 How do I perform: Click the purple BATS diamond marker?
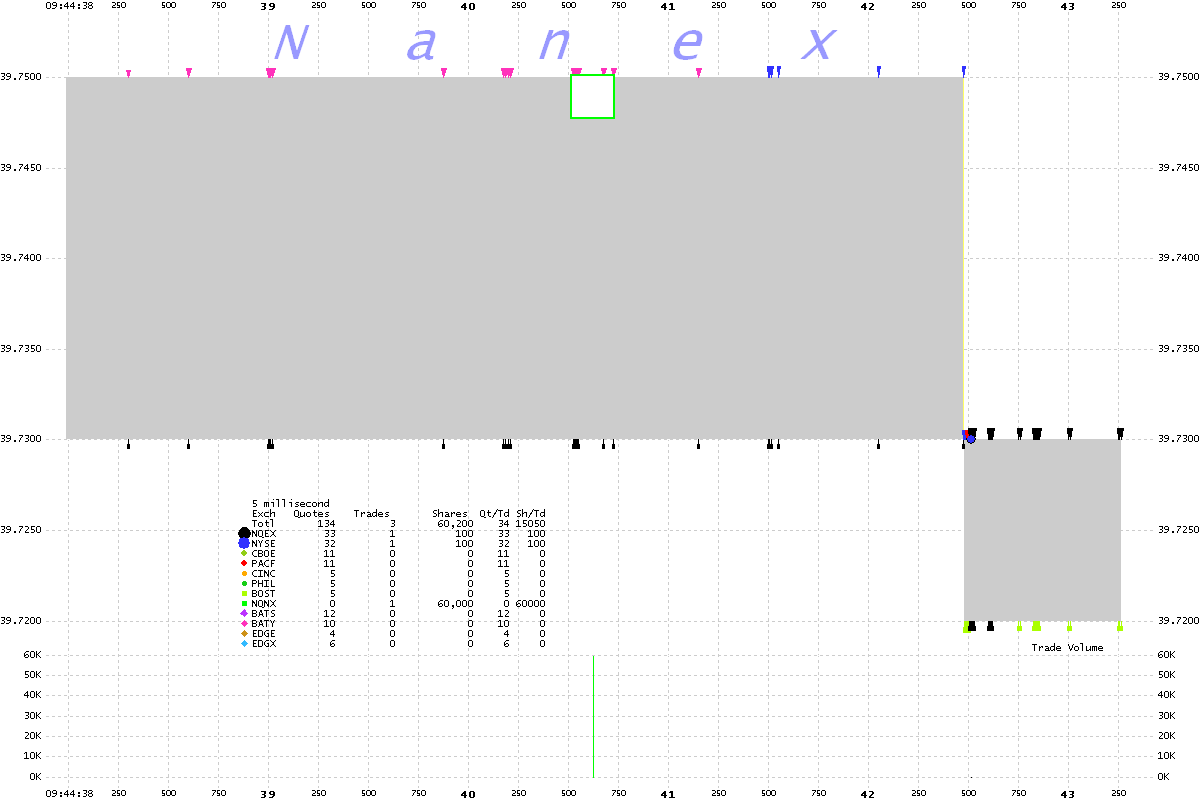[244, 613]
